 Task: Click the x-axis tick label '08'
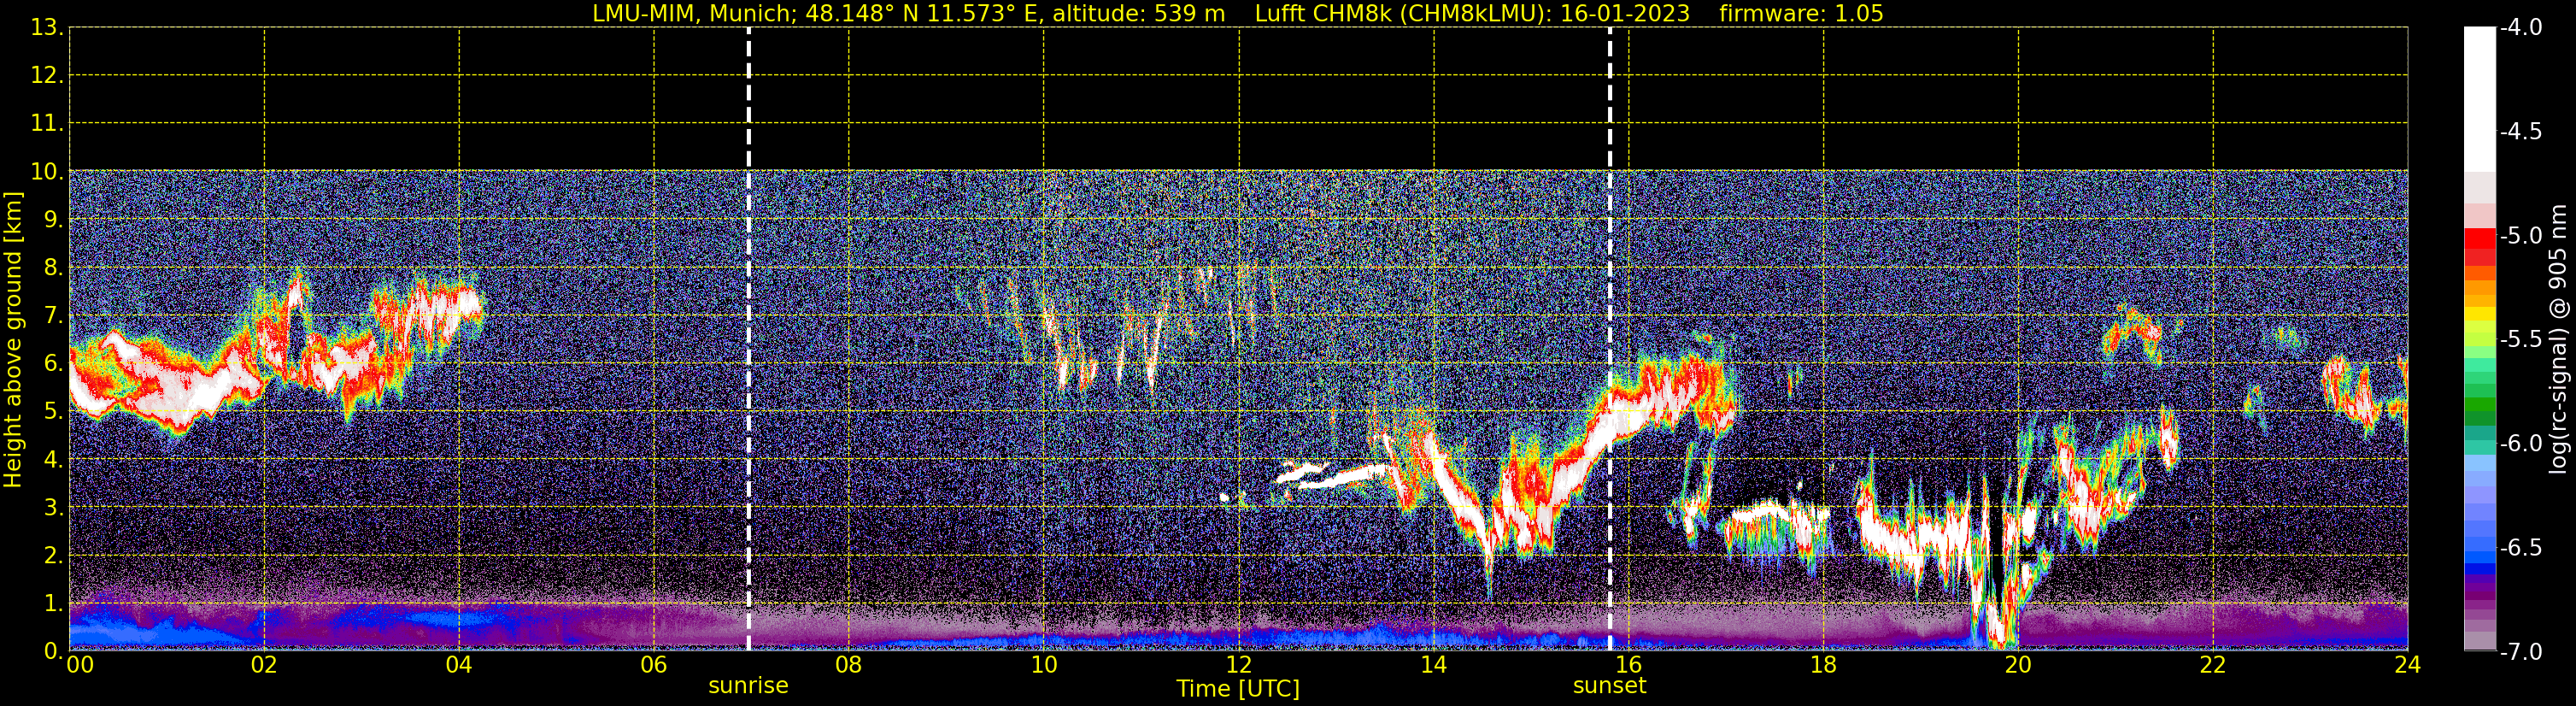[848, 665]
